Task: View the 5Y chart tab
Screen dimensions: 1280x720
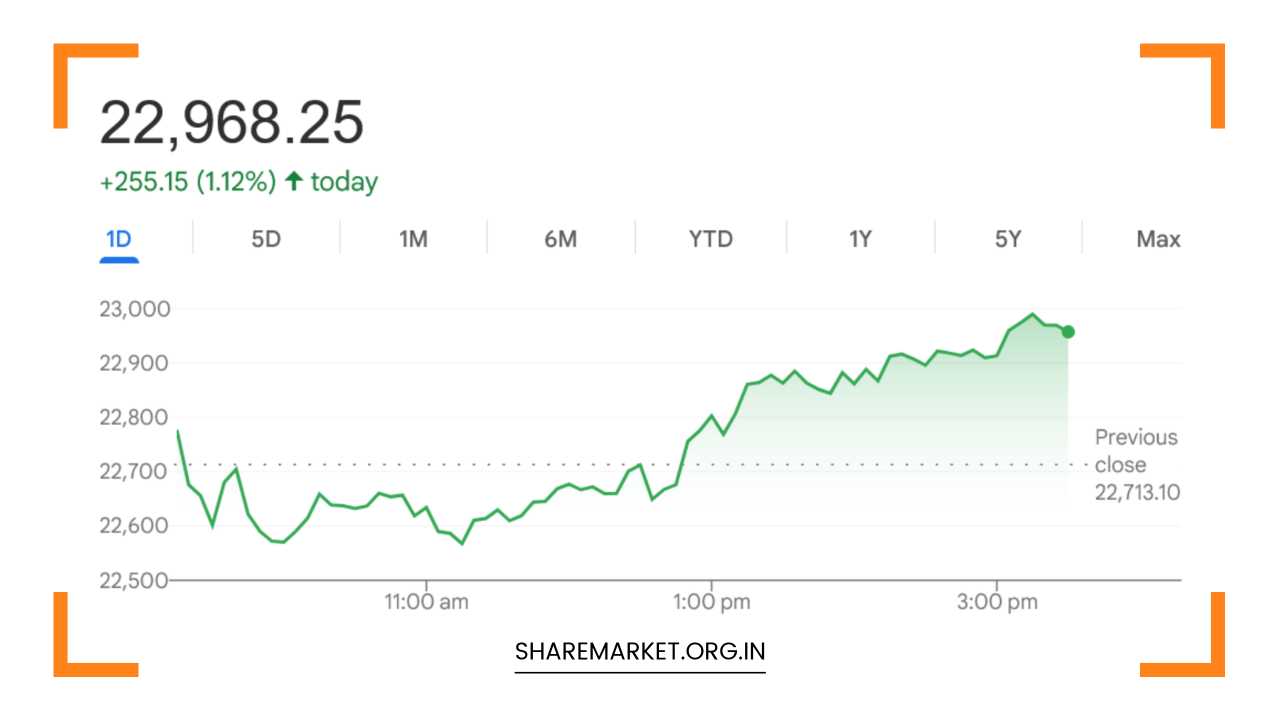Action: (1008, 240)
